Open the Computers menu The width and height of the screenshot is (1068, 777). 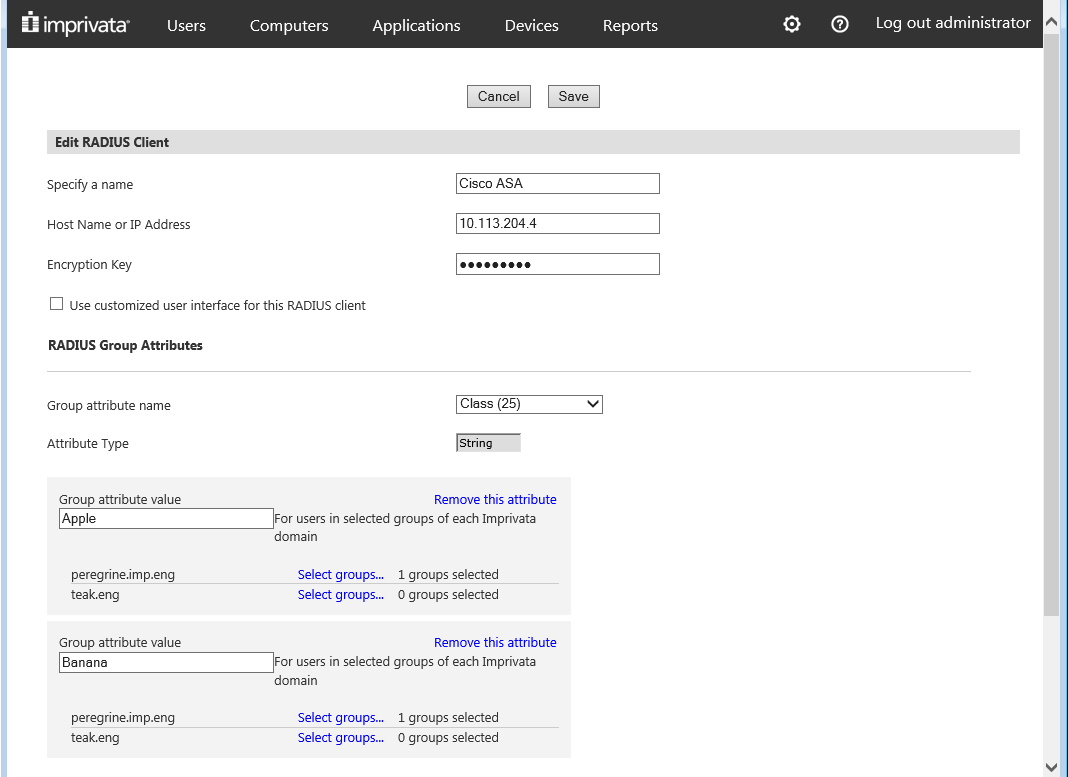(x=289, y=25)
